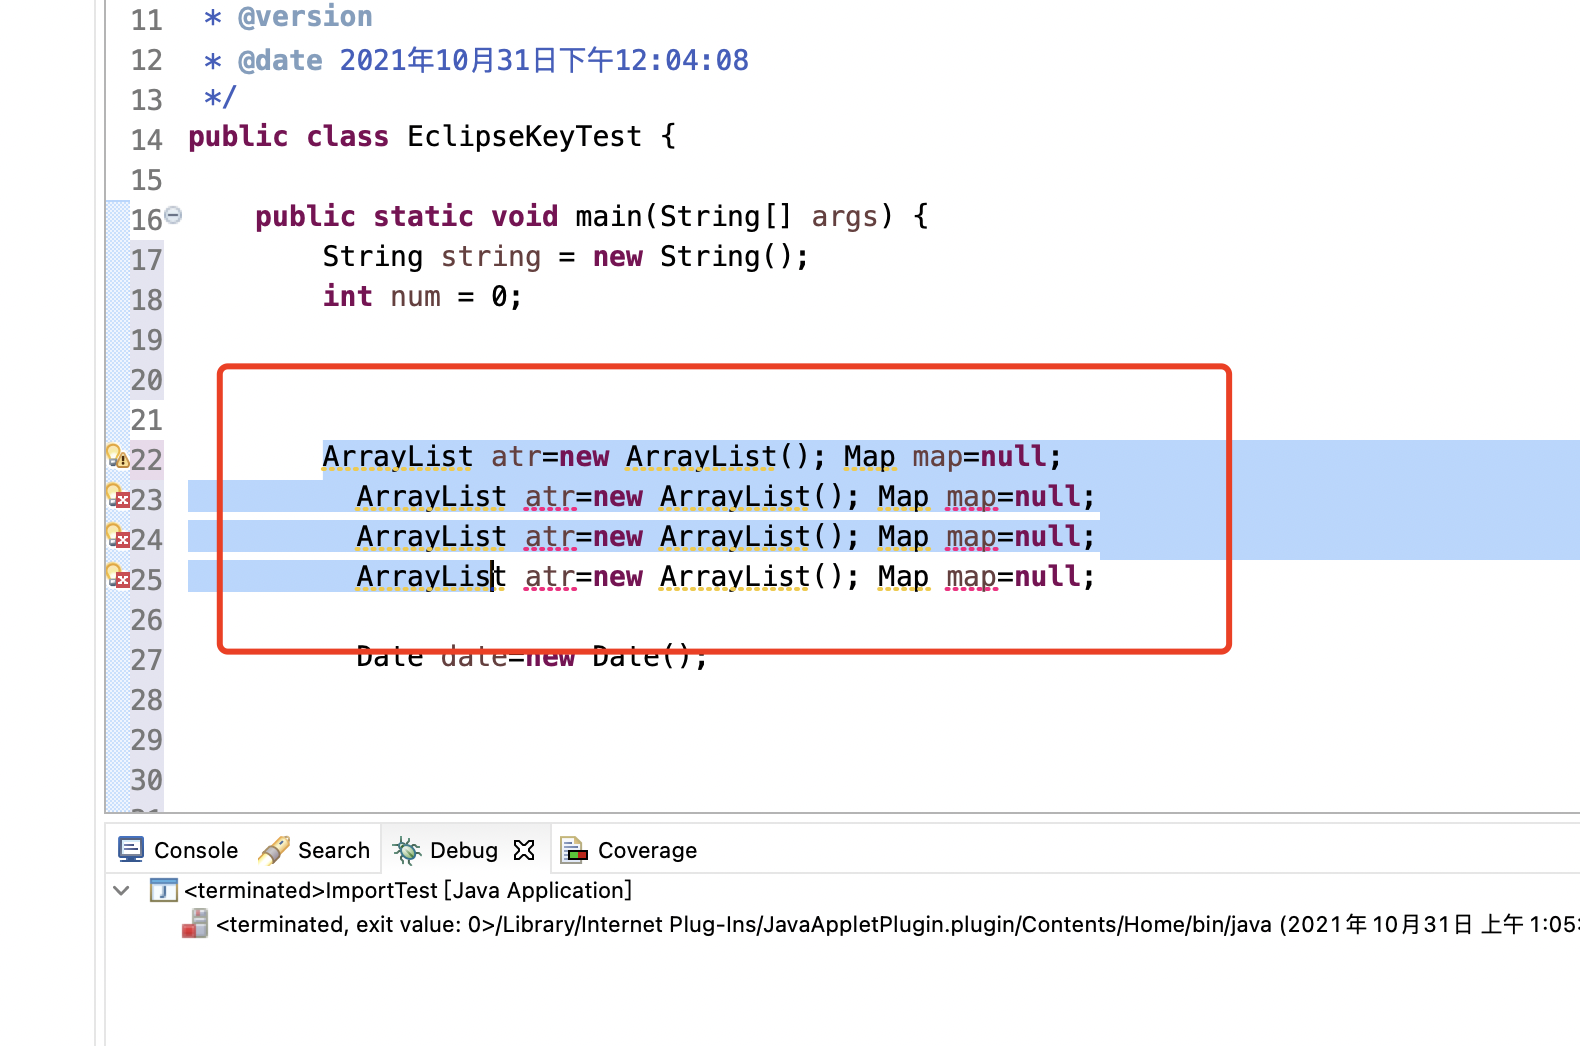Fold the main method at line 16

point(174,215)
